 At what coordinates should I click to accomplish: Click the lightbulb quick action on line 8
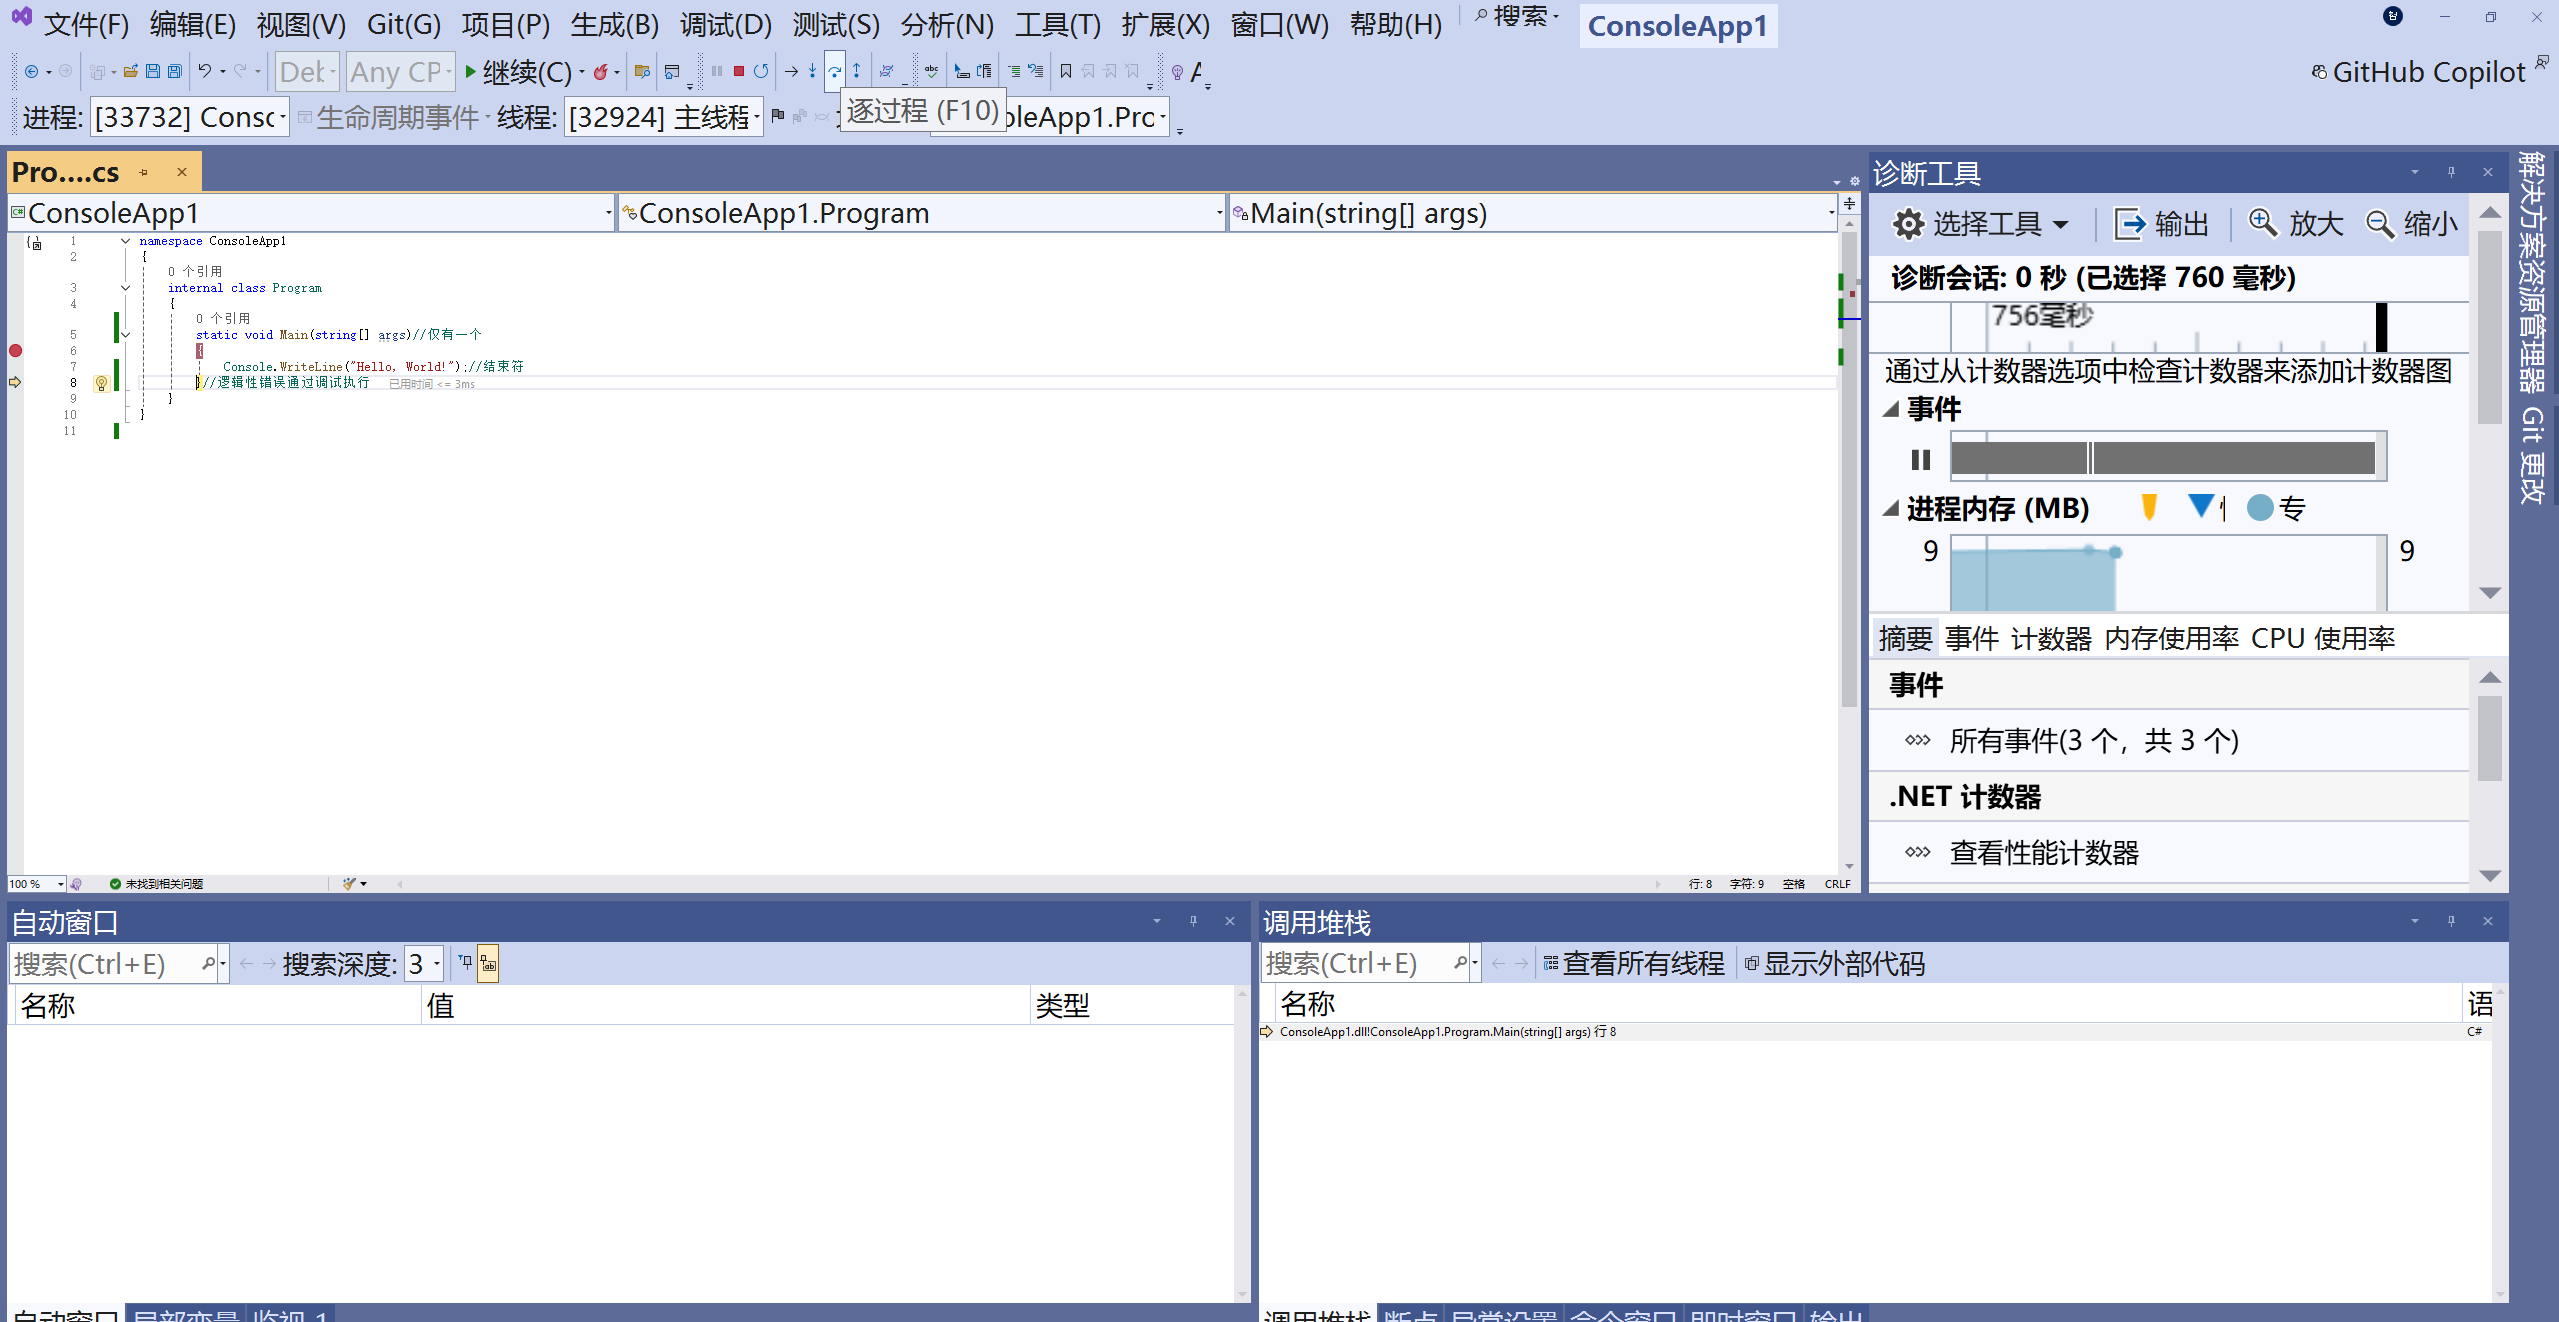coord(101,383)
